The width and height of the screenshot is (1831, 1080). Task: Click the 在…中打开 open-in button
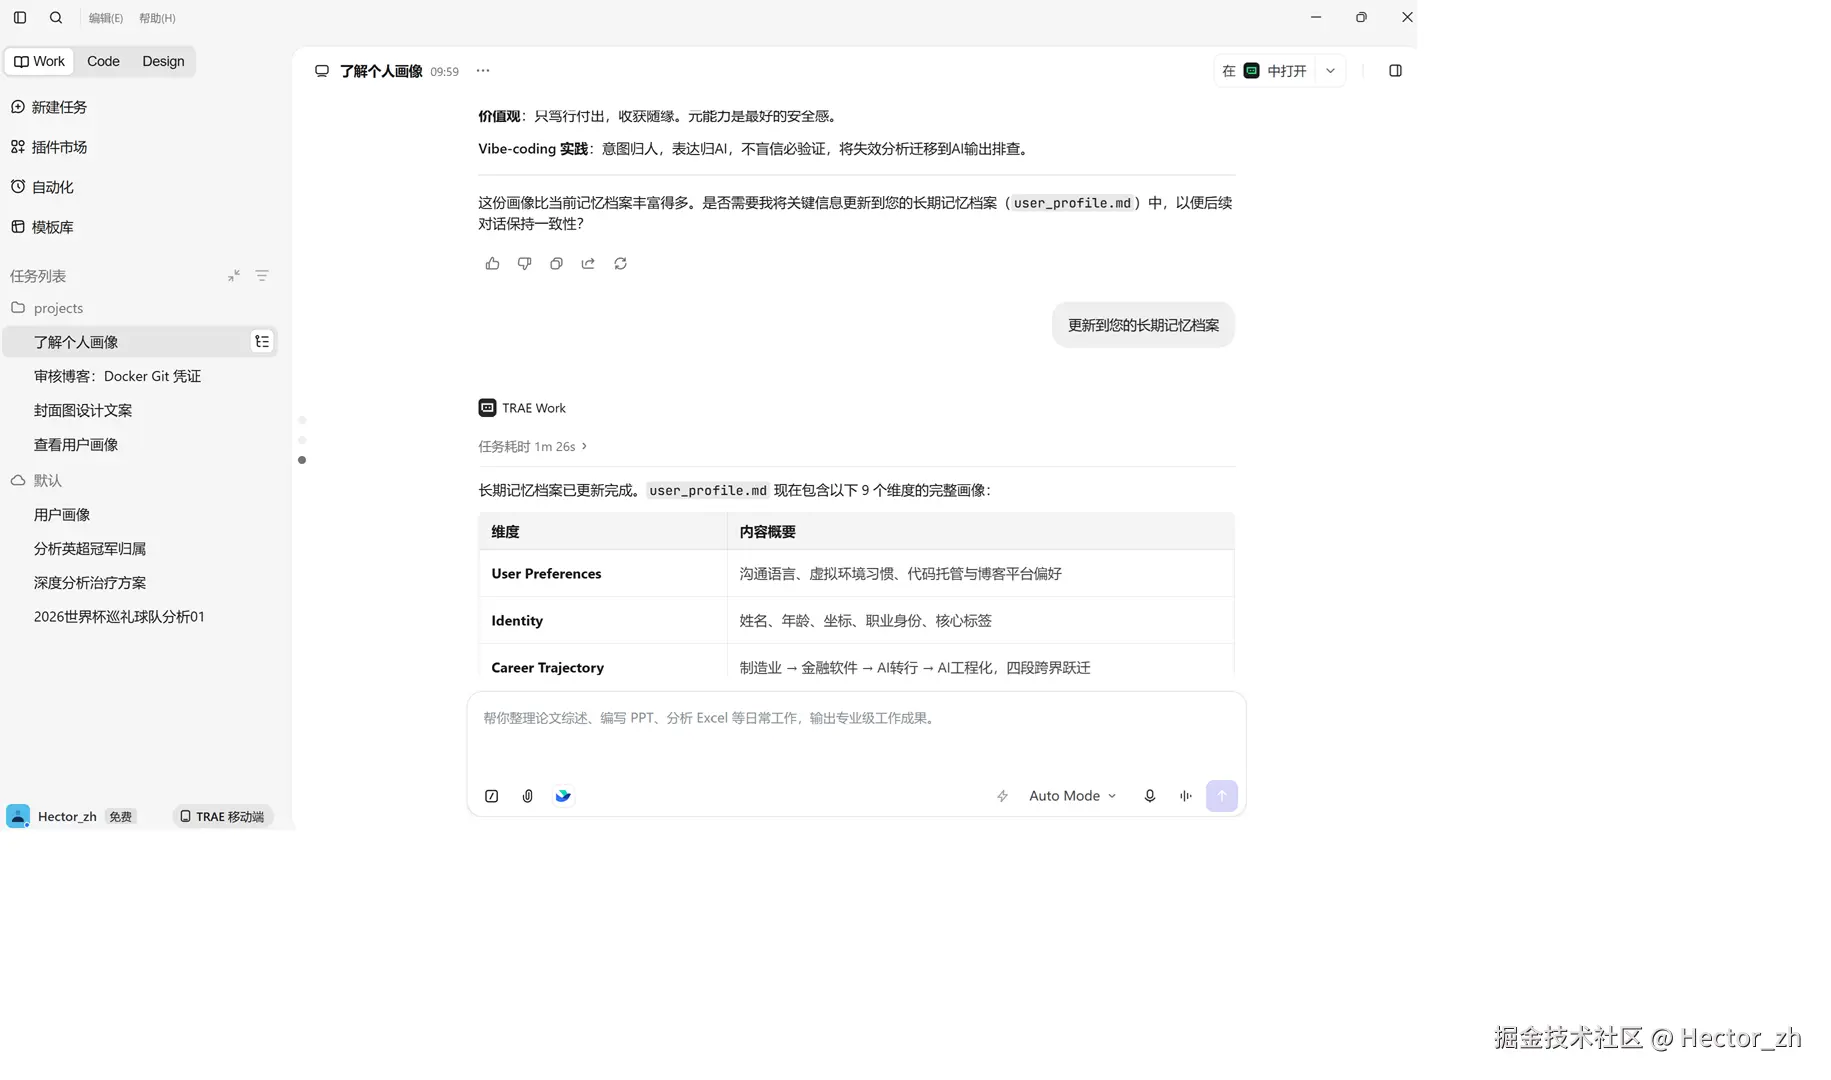1265,71
